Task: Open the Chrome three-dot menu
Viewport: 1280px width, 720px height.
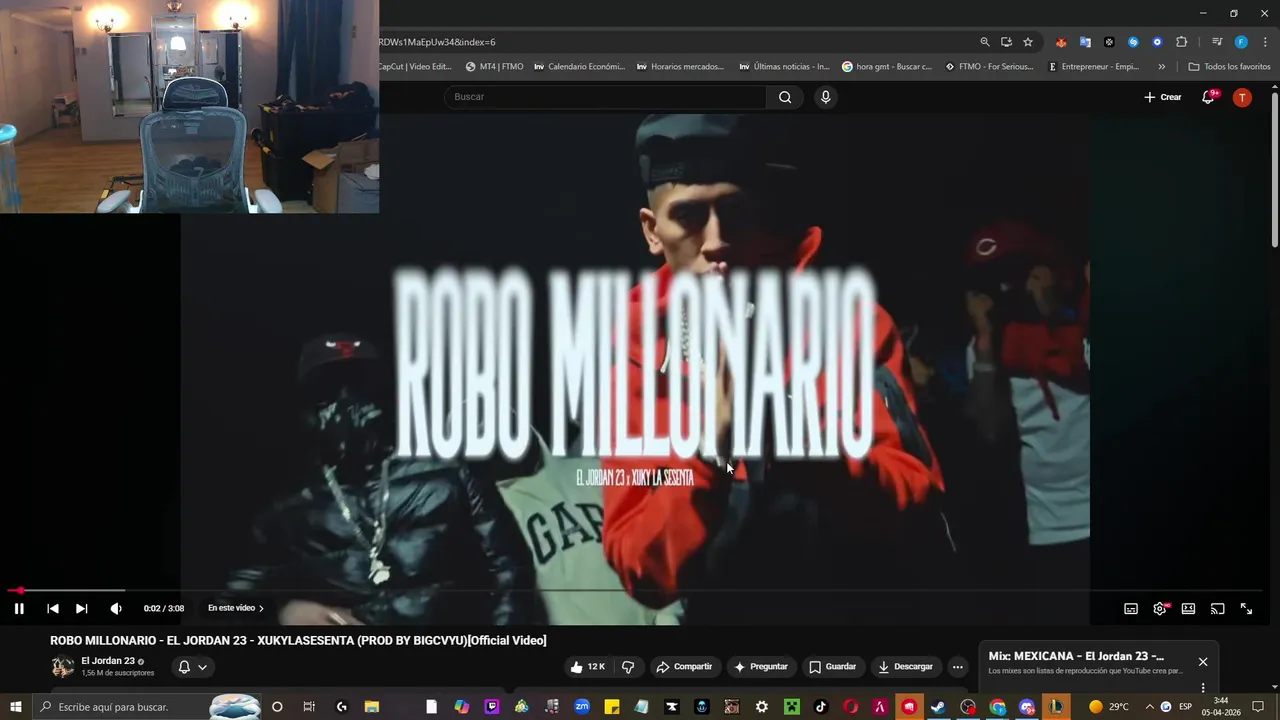Action: [1265, 42]
